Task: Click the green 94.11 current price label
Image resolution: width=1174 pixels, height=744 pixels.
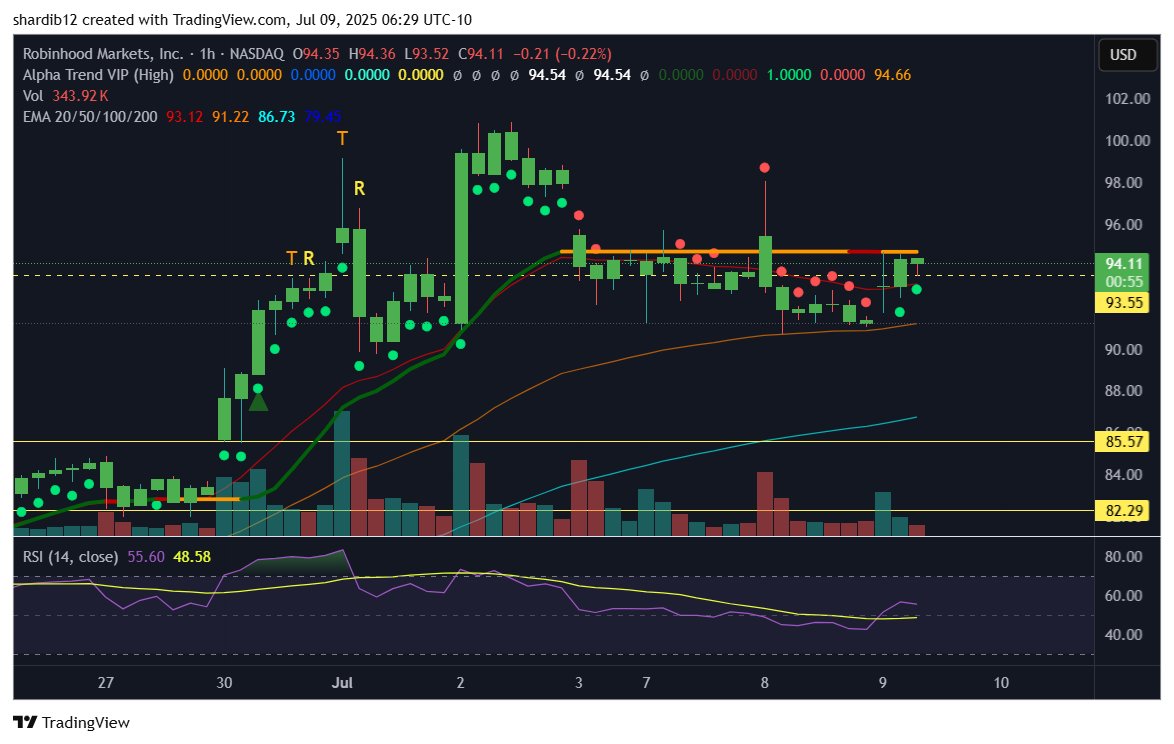Action: (x=1125, y=263)
